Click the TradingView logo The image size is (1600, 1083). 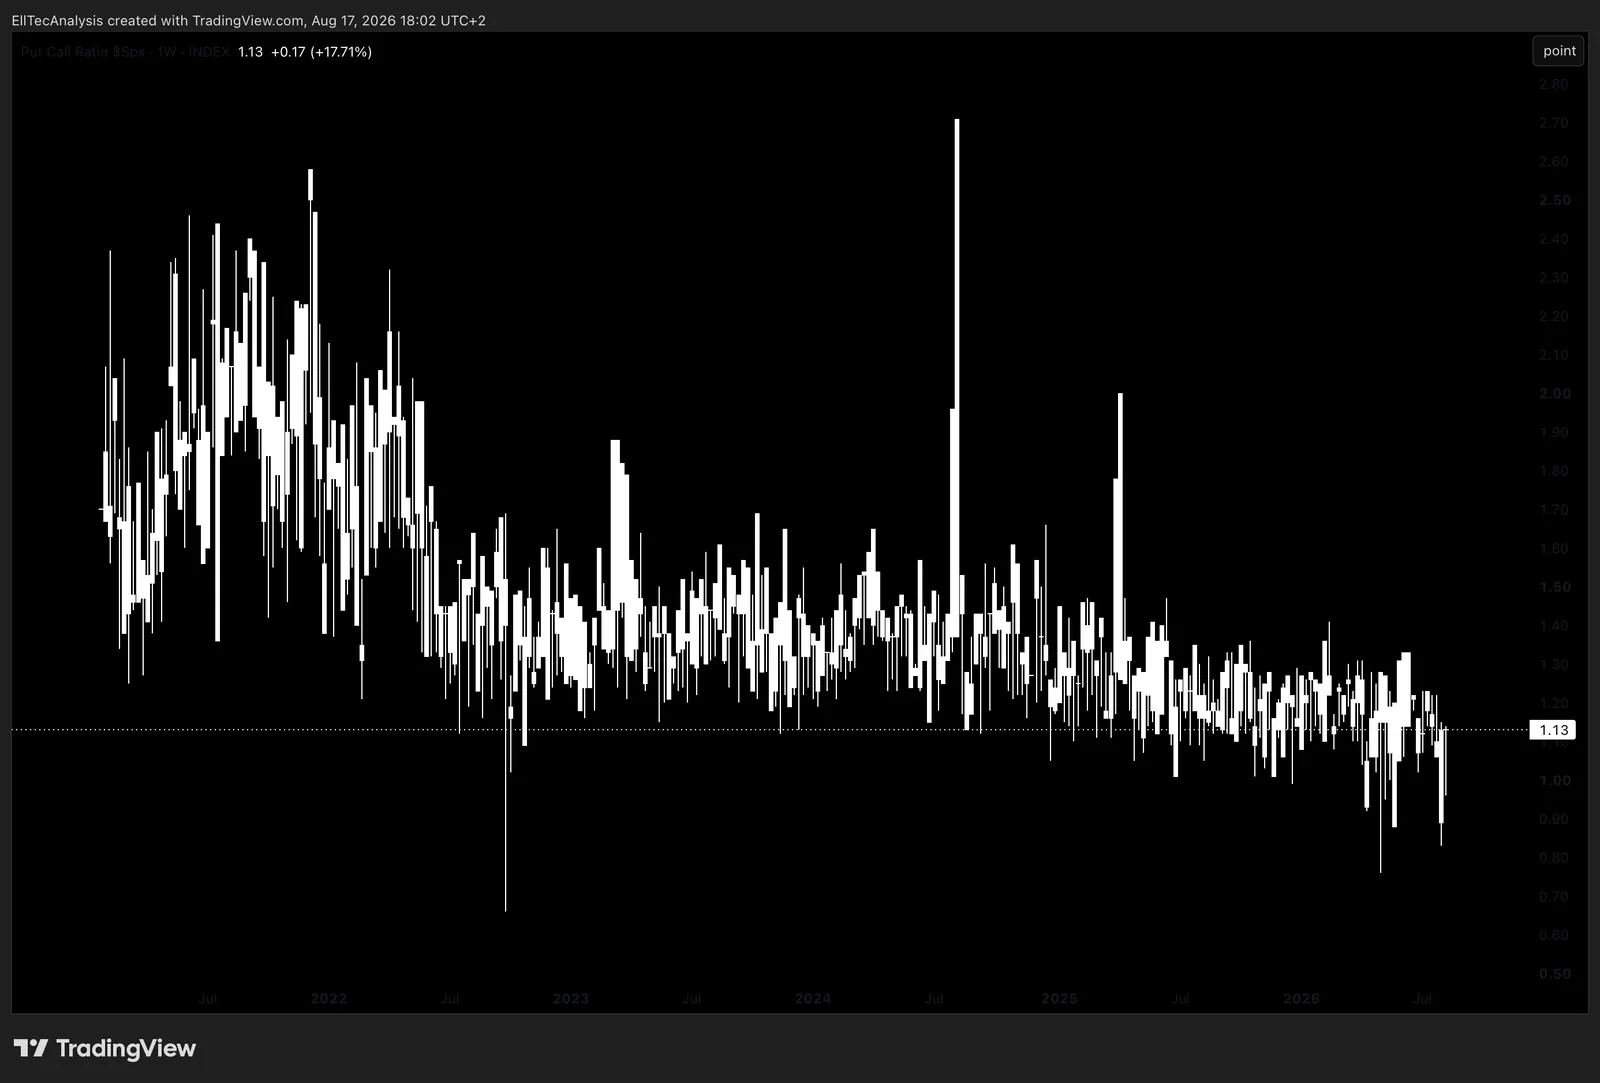pyautogui.click(x=105, y=1048)
